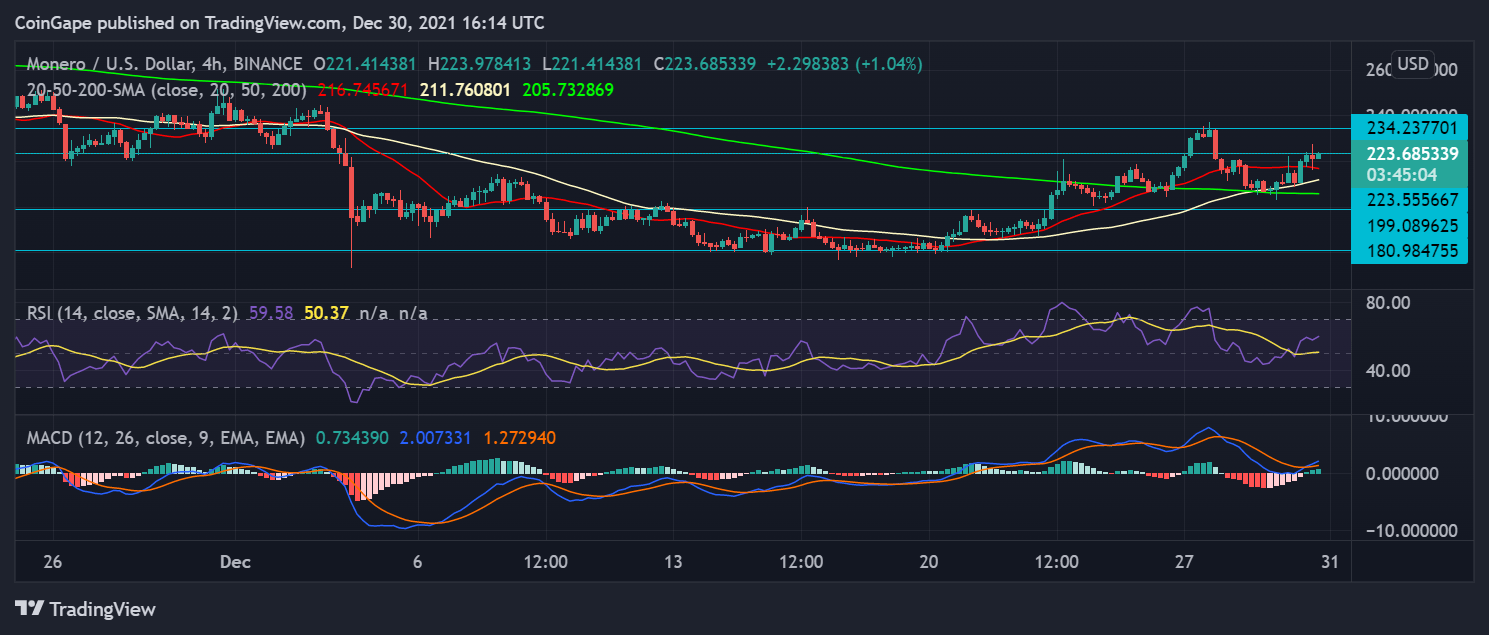Viewport: 1489px width, 635px height.
Task: Click the RSI value 59.58
Action: (270, 313)
